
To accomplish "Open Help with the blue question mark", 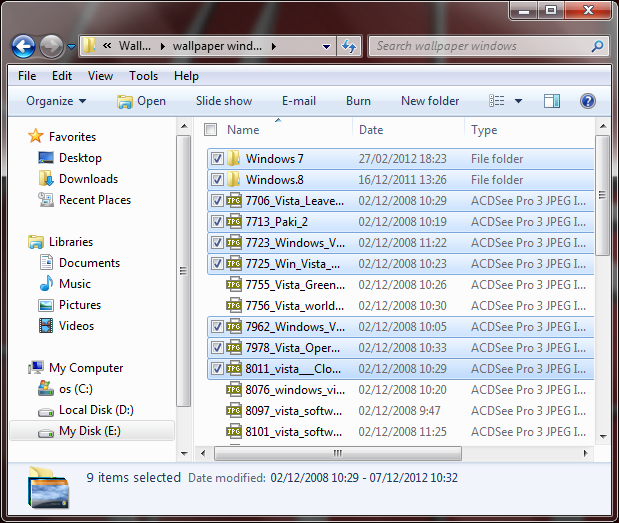I will [x=587, y=101].
